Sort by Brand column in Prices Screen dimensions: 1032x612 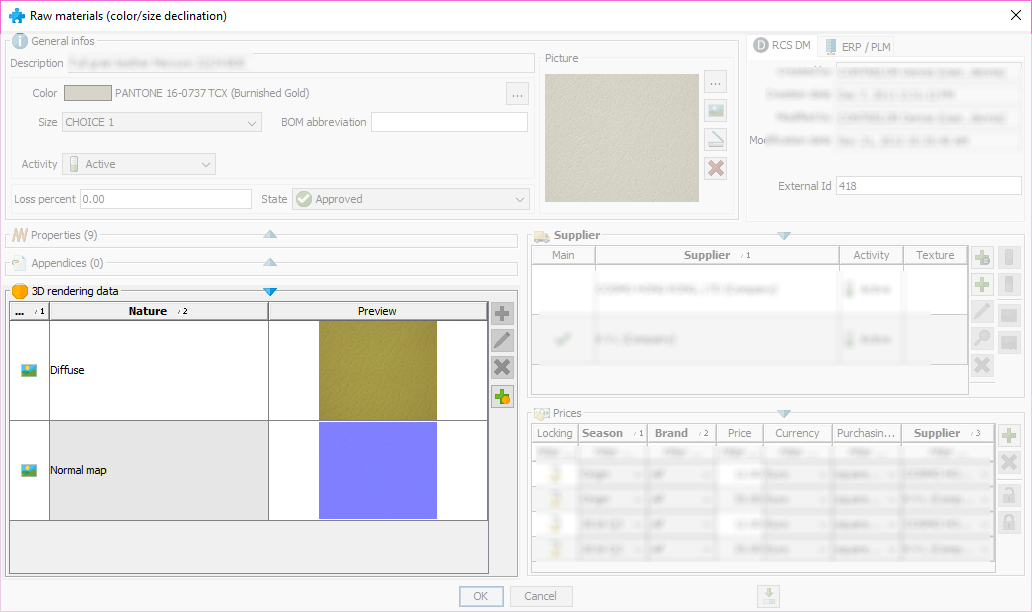click(x=682, y=433)
